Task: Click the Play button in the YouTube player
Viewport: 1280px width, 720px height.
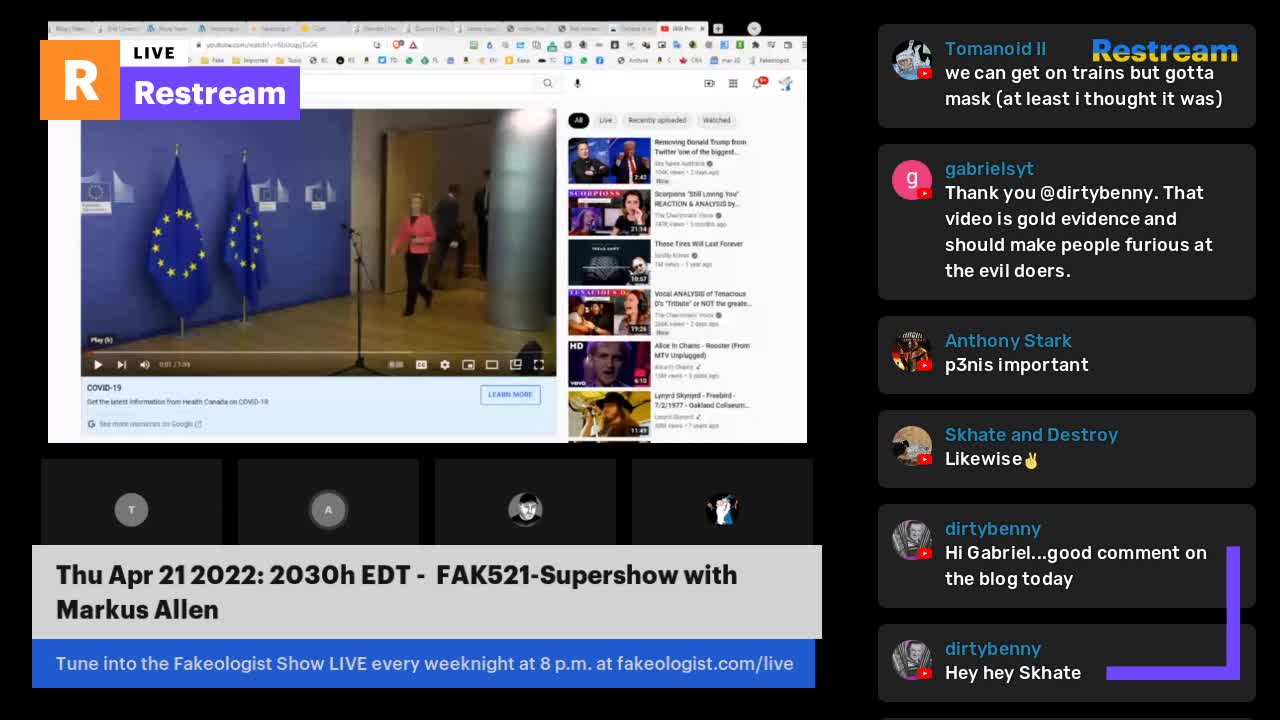Action: click(x=98, y=365)
